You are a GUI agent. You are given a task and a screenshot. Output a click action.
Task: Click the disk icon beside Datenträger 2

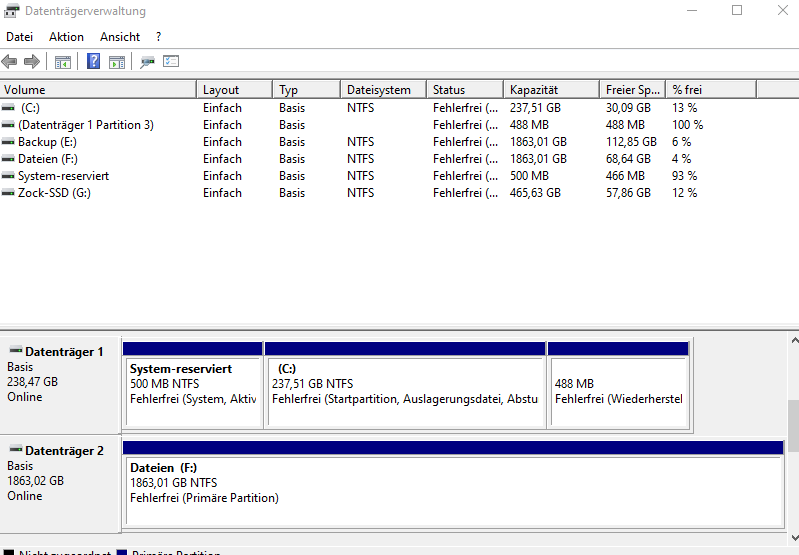click(16, 449)
